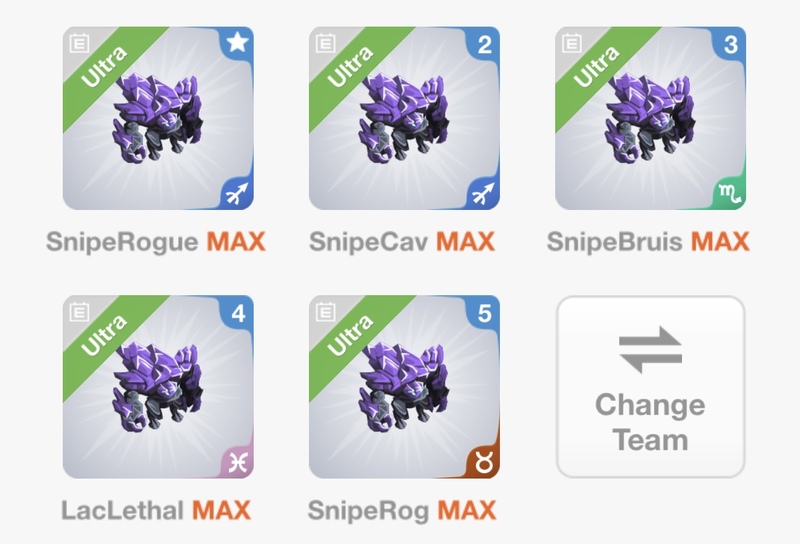The image size is (800, 544).
Task: Open the notes icon on SnipeCav card
Action: pos(326,43)
